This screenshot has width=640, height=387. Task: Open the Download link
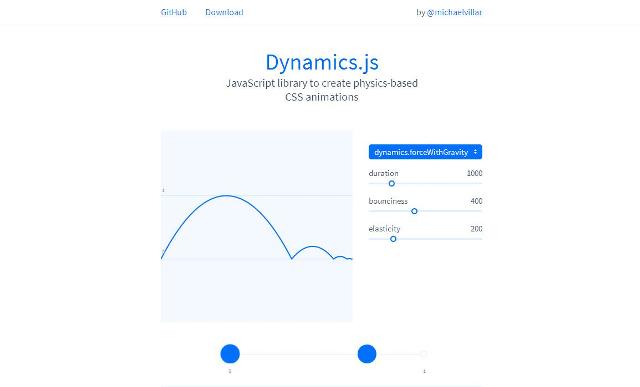(x=224, y=12)
